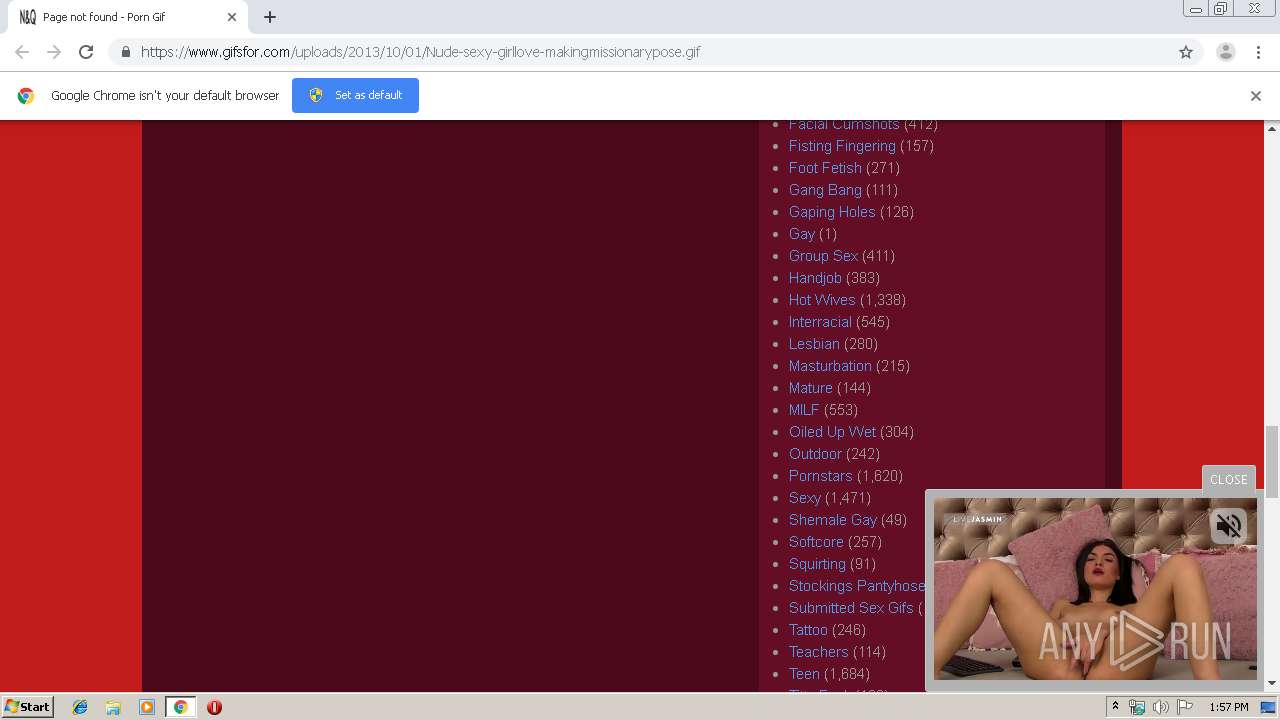Open the network tray icon
The width and height of the screenshot is (1280, 720).
[x=1137, y=707]
